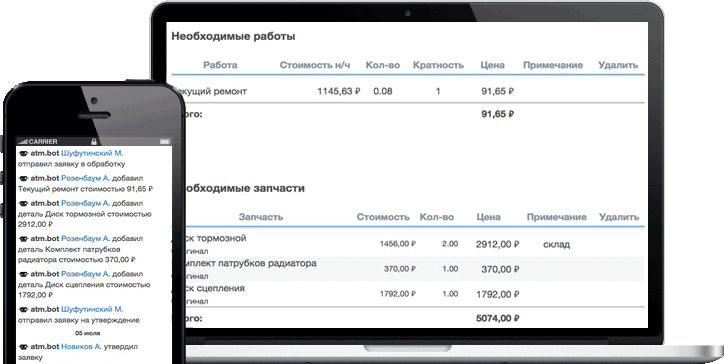The width and height of the screenshot is (724, 364).
Task: Click the 'Необходимые работы' section heading
Action: coord(233,36)
